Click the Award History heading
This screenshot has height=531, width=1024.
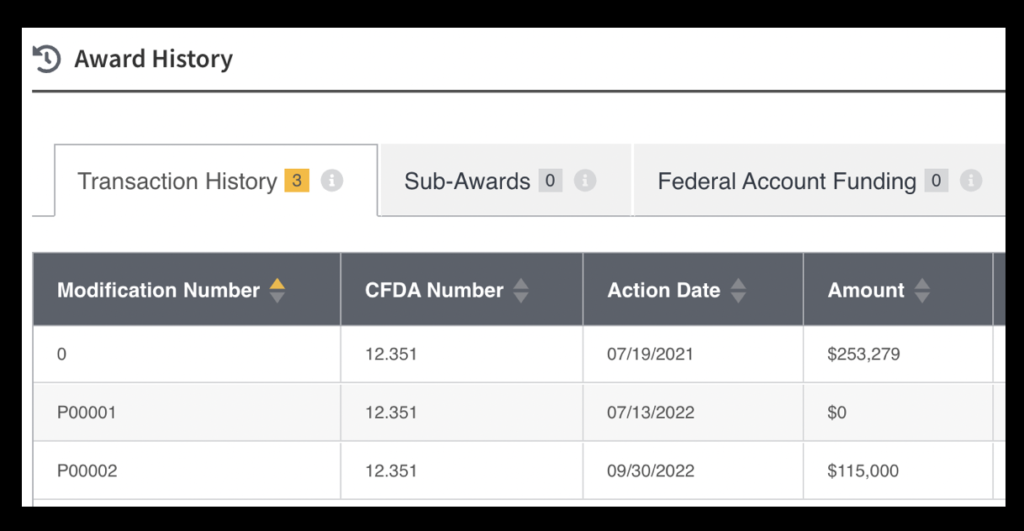click(x=153, y=59)
